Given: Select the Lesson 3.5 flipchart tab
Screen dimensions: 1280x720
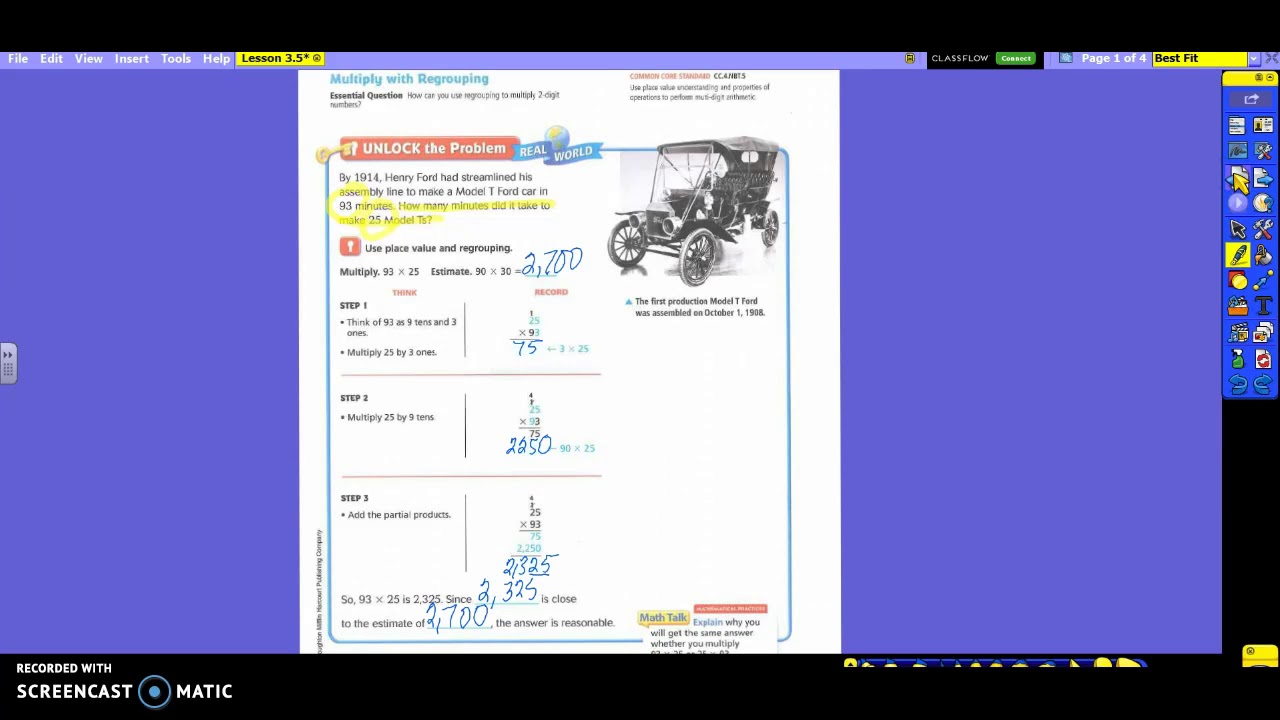Looking at the screenshot, I should click(x=281, y=58).
